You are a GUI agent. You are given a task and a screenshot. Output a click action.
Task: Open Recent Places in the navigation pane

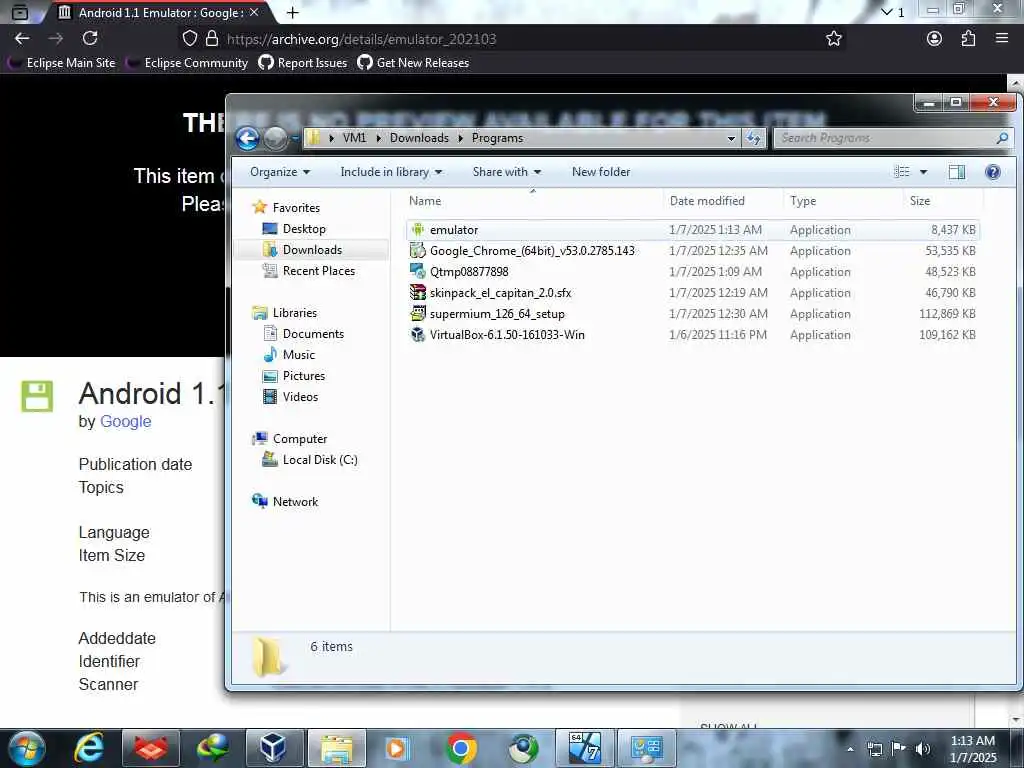pyautogui.click(x=318, y=270)
